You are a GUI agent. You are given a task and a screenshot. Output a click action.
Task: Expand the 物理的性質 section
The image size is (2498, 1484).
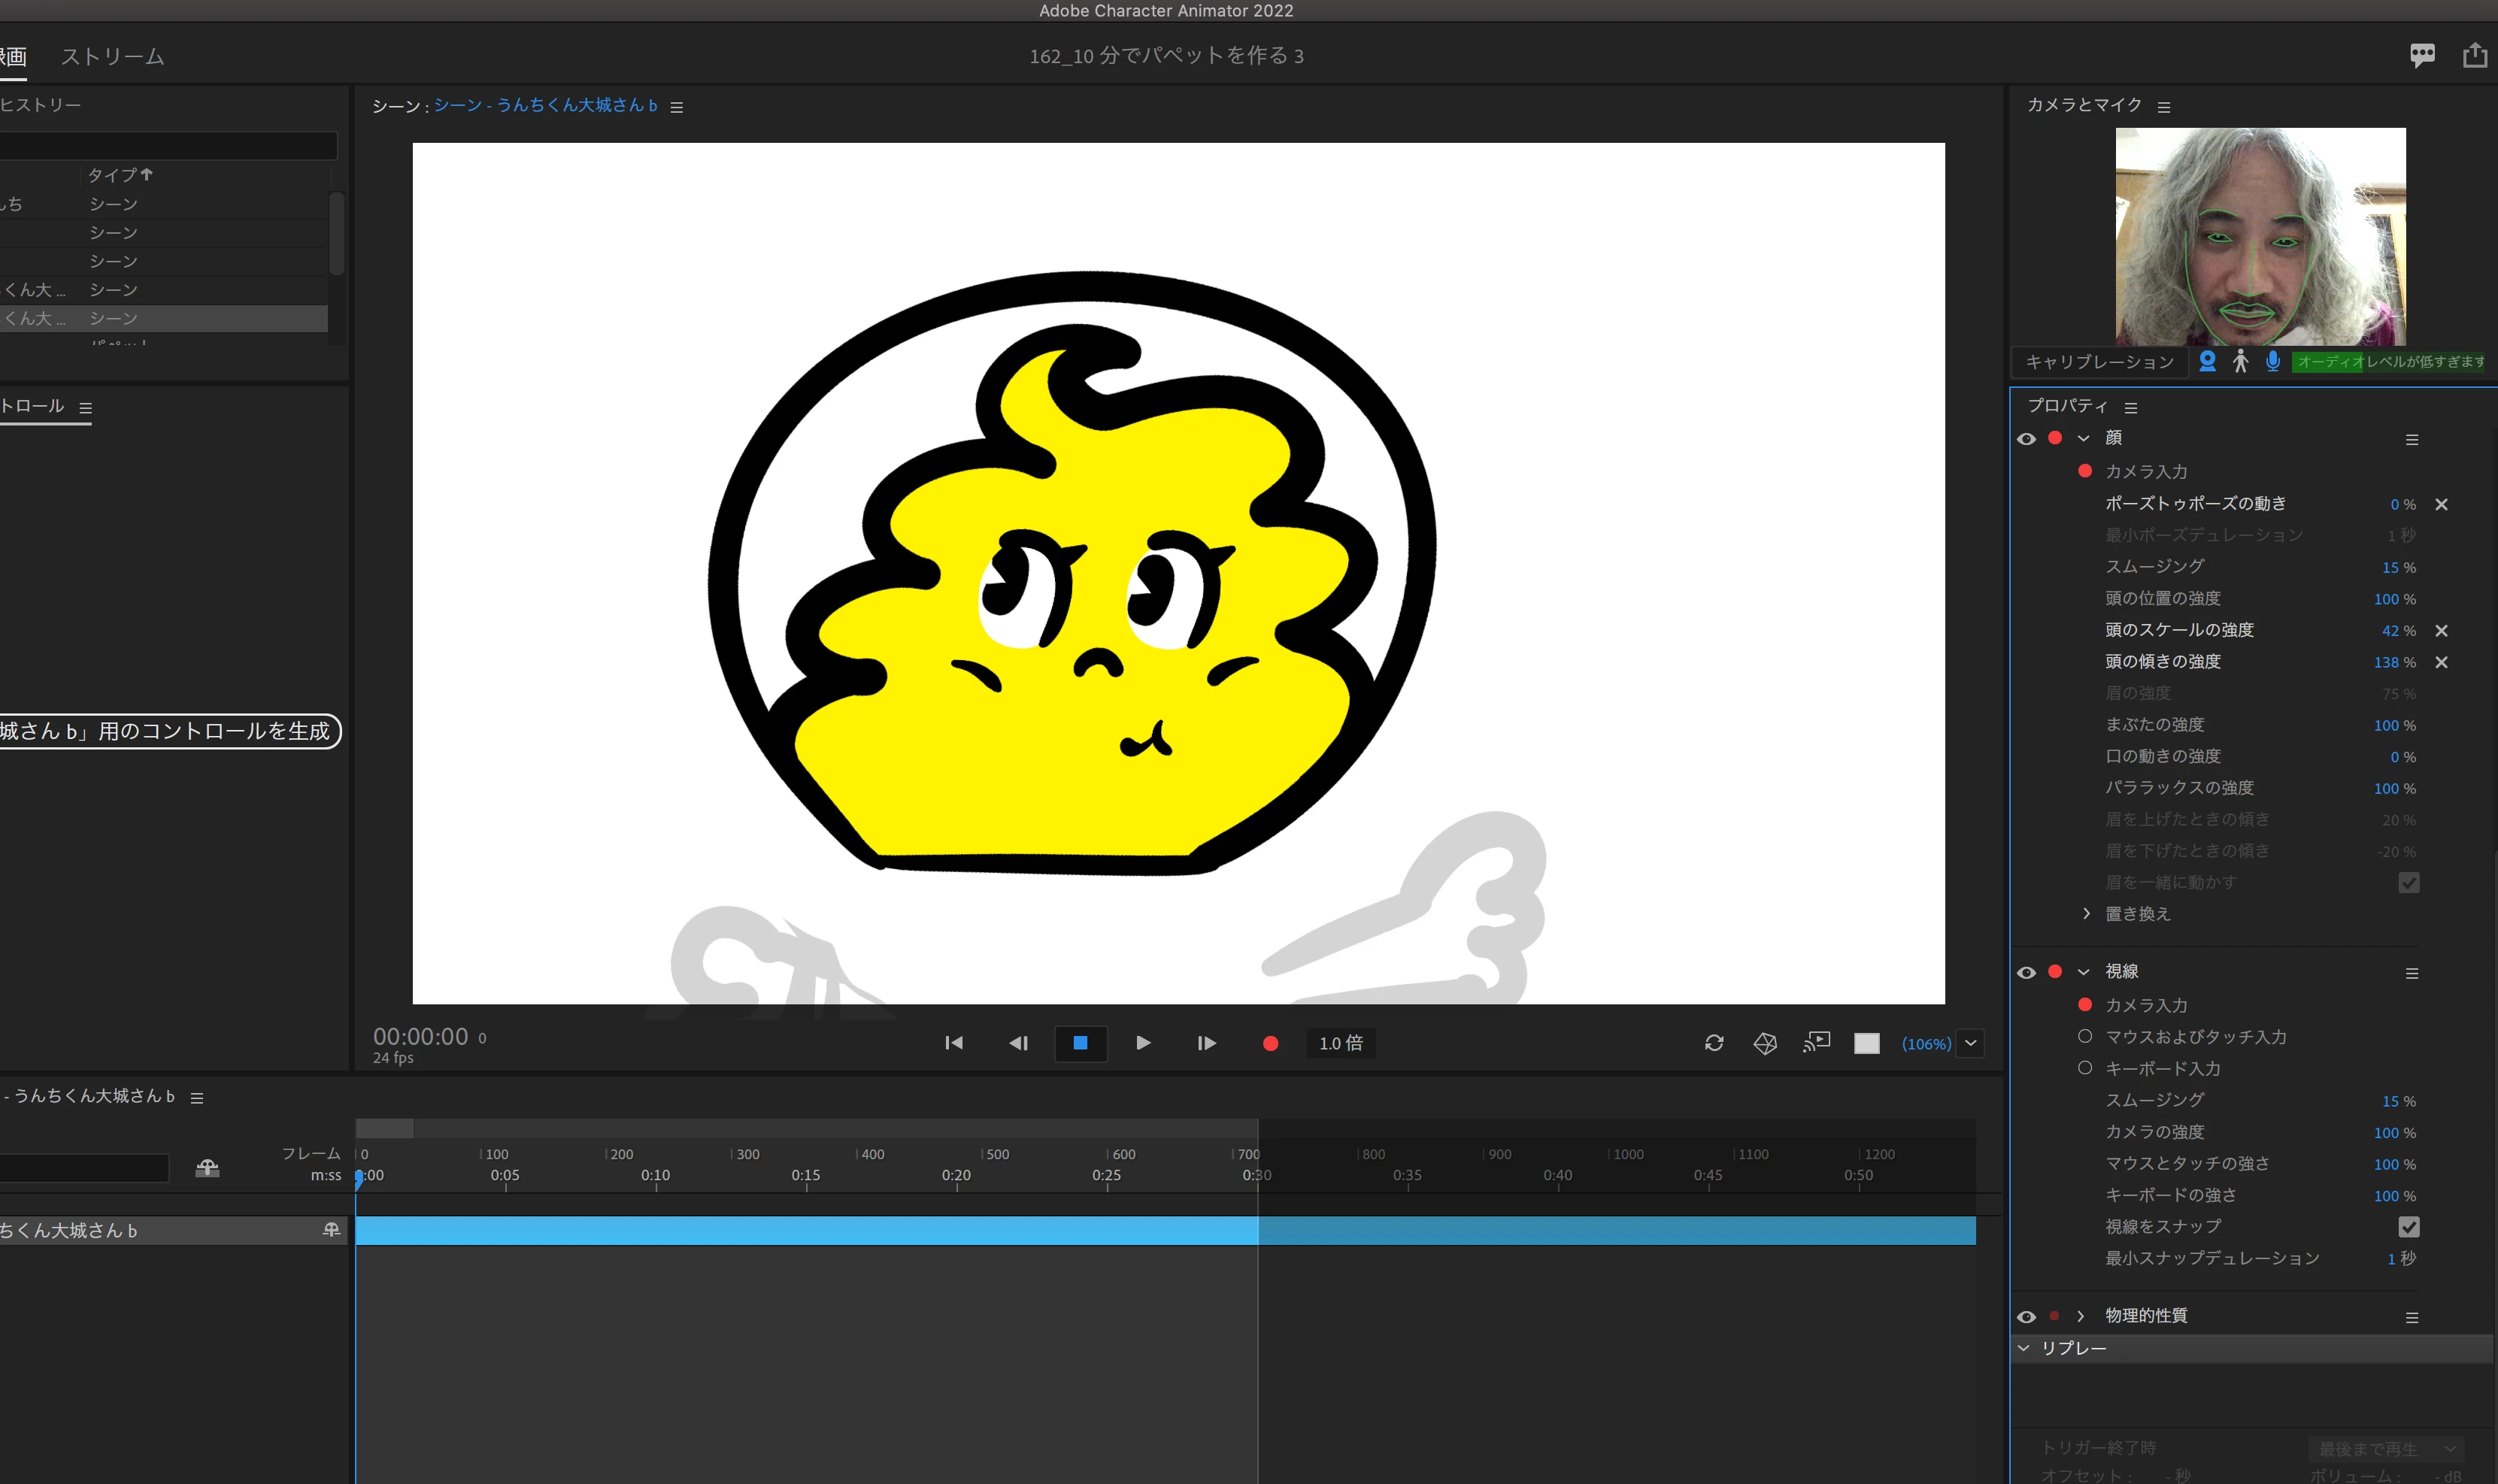2081,1316
